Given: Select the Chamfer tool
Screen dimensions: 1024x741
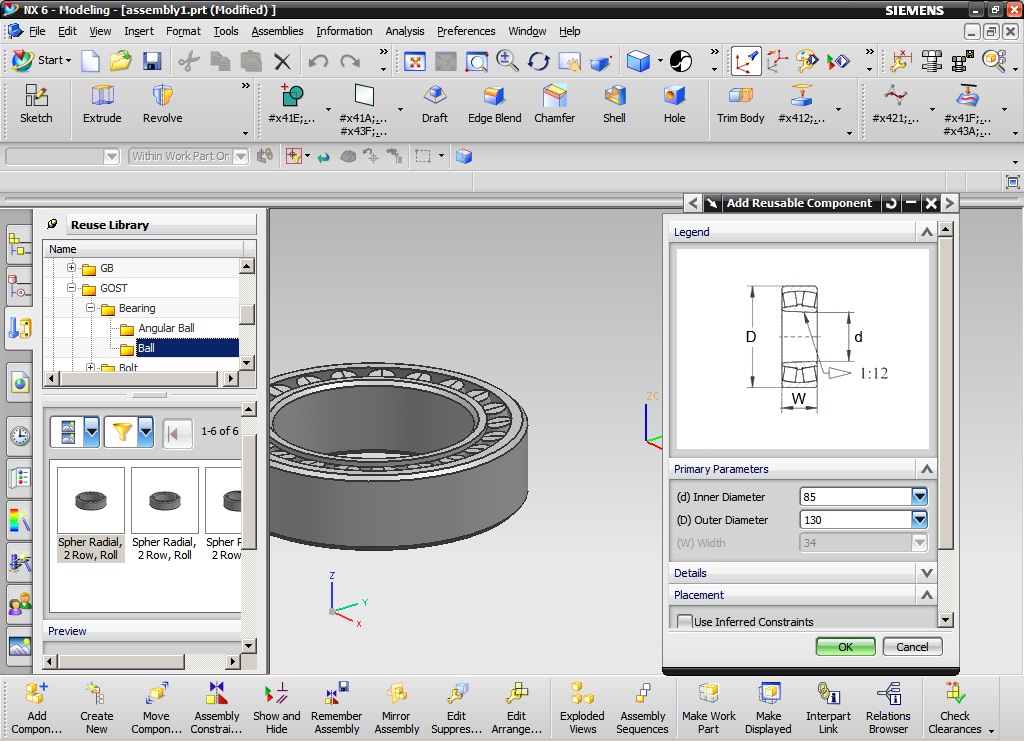Looking at the screenshot, I should tap(554, 104).
